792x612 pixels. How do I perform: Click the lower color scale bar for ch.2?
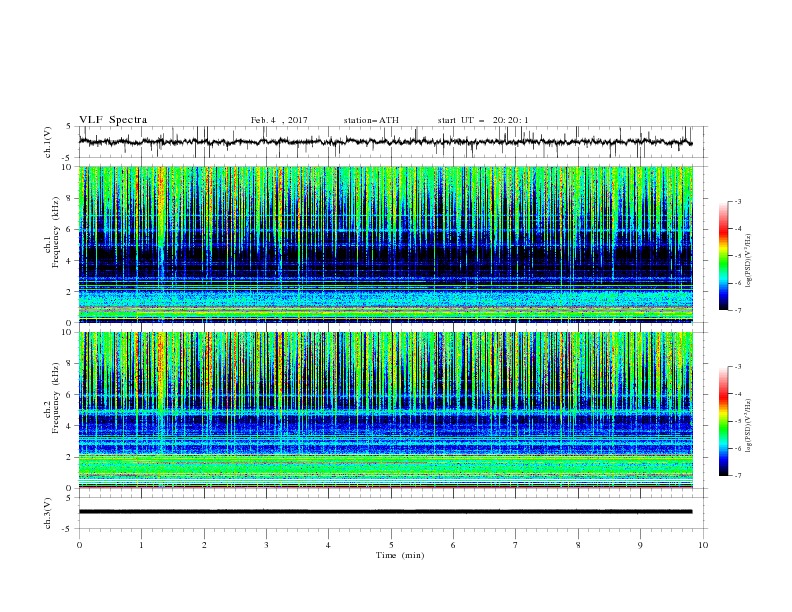(723, 421)
